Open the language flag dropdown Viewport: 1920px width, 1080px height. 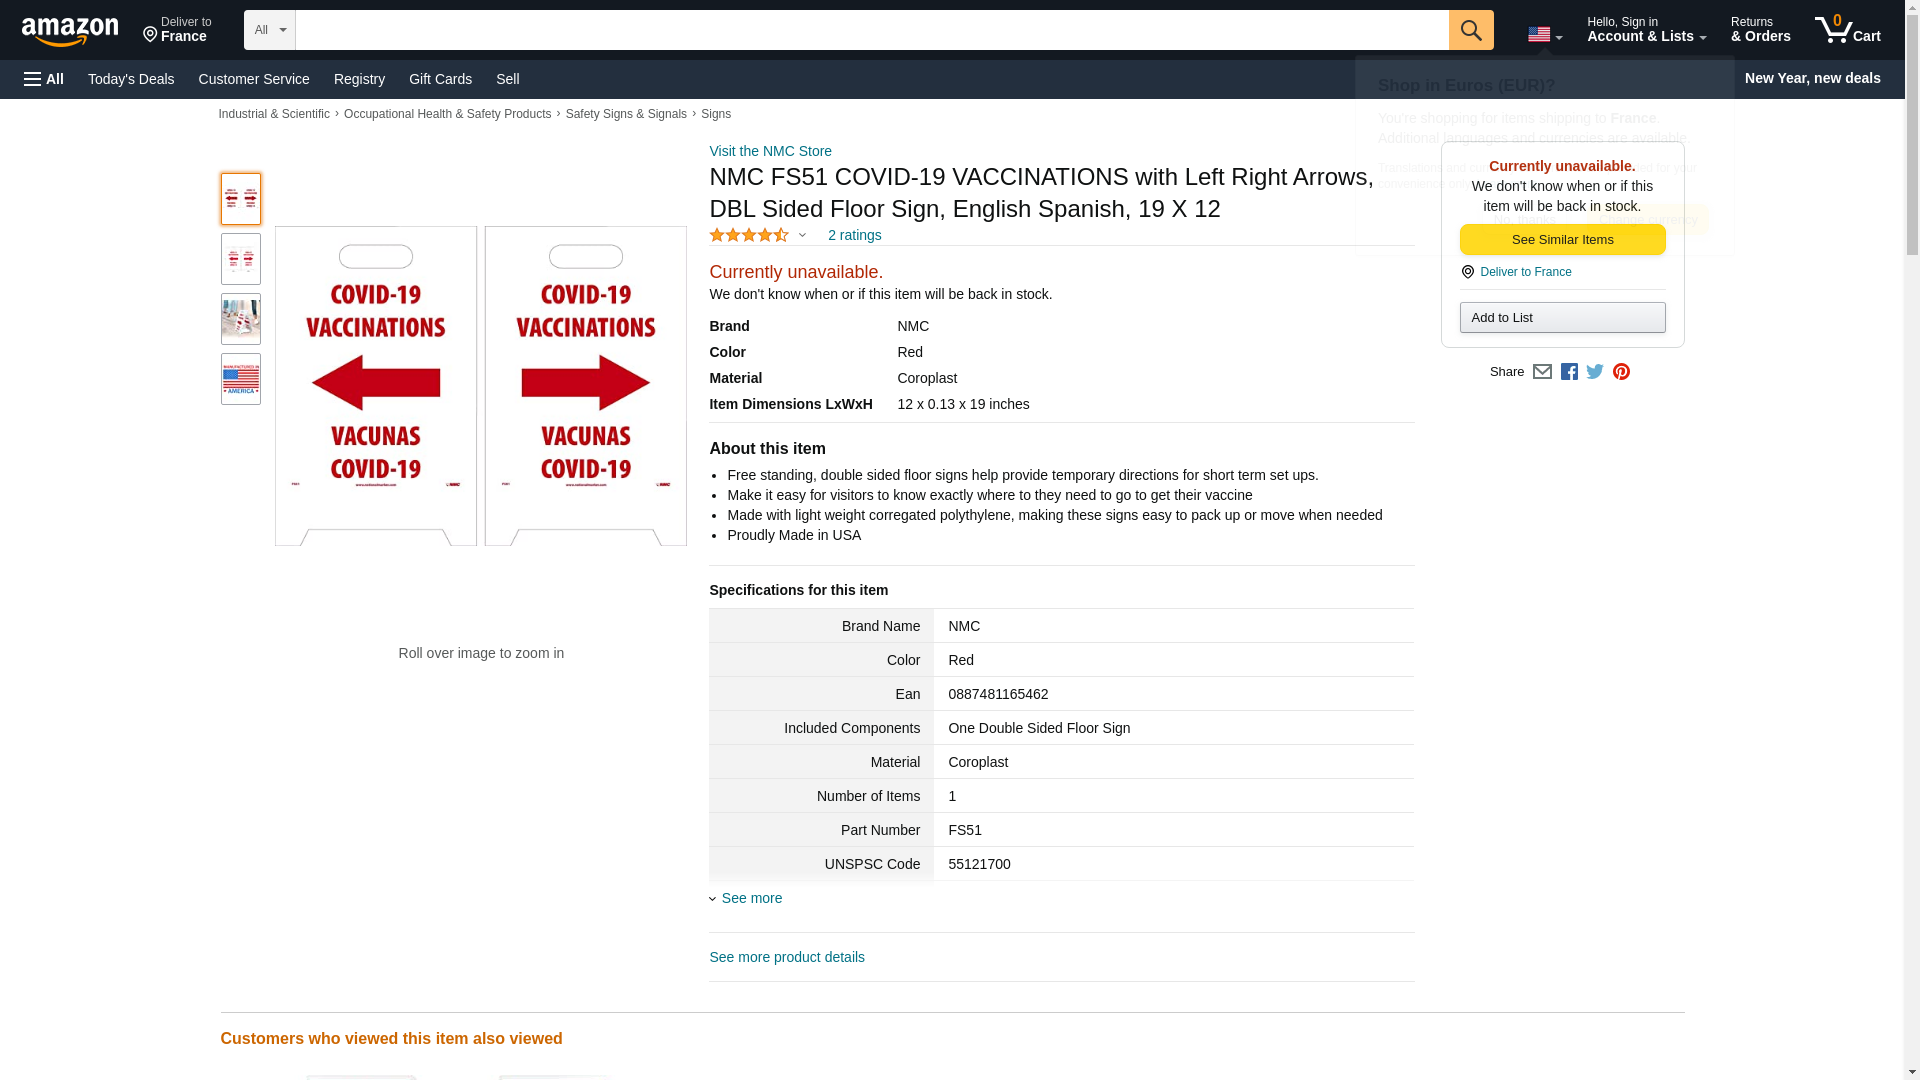[x=1544, y=35]
